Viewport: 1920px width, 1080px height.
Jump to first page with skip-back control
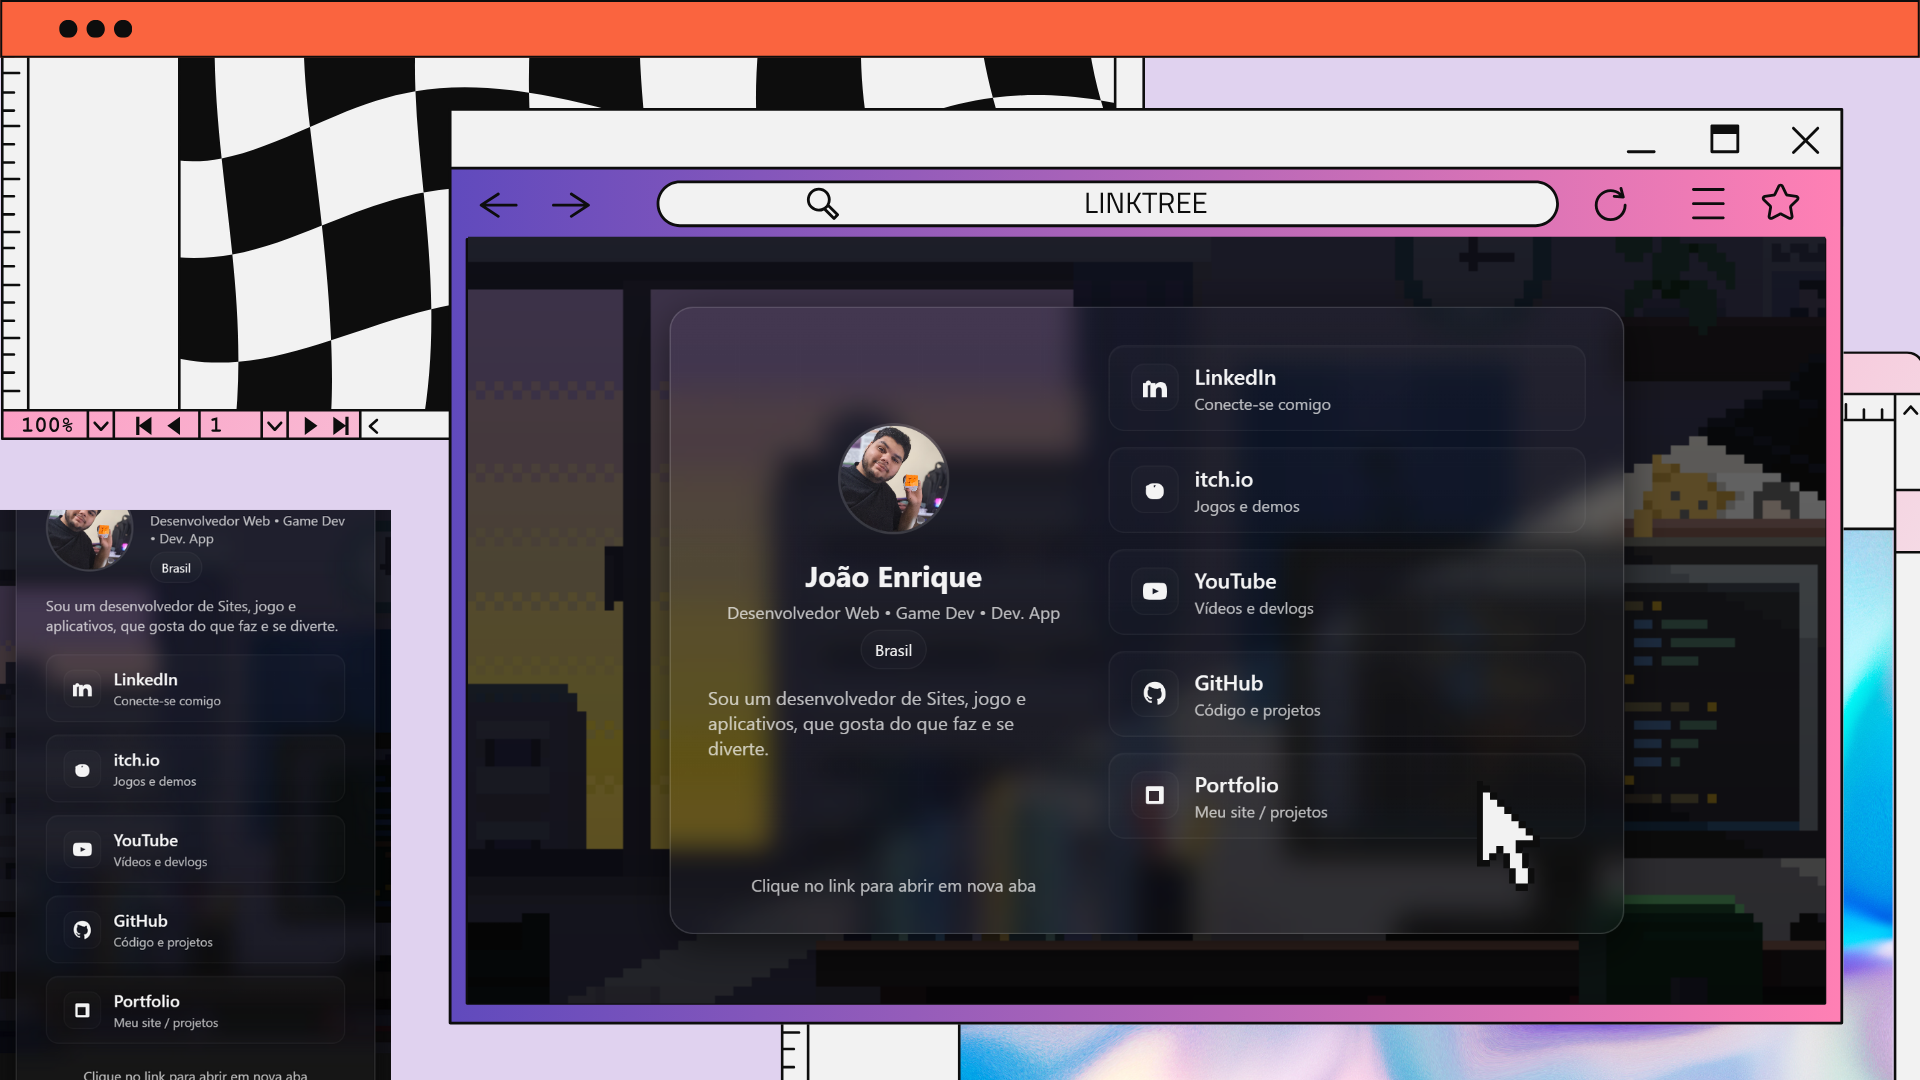click(x=143, y=425)
